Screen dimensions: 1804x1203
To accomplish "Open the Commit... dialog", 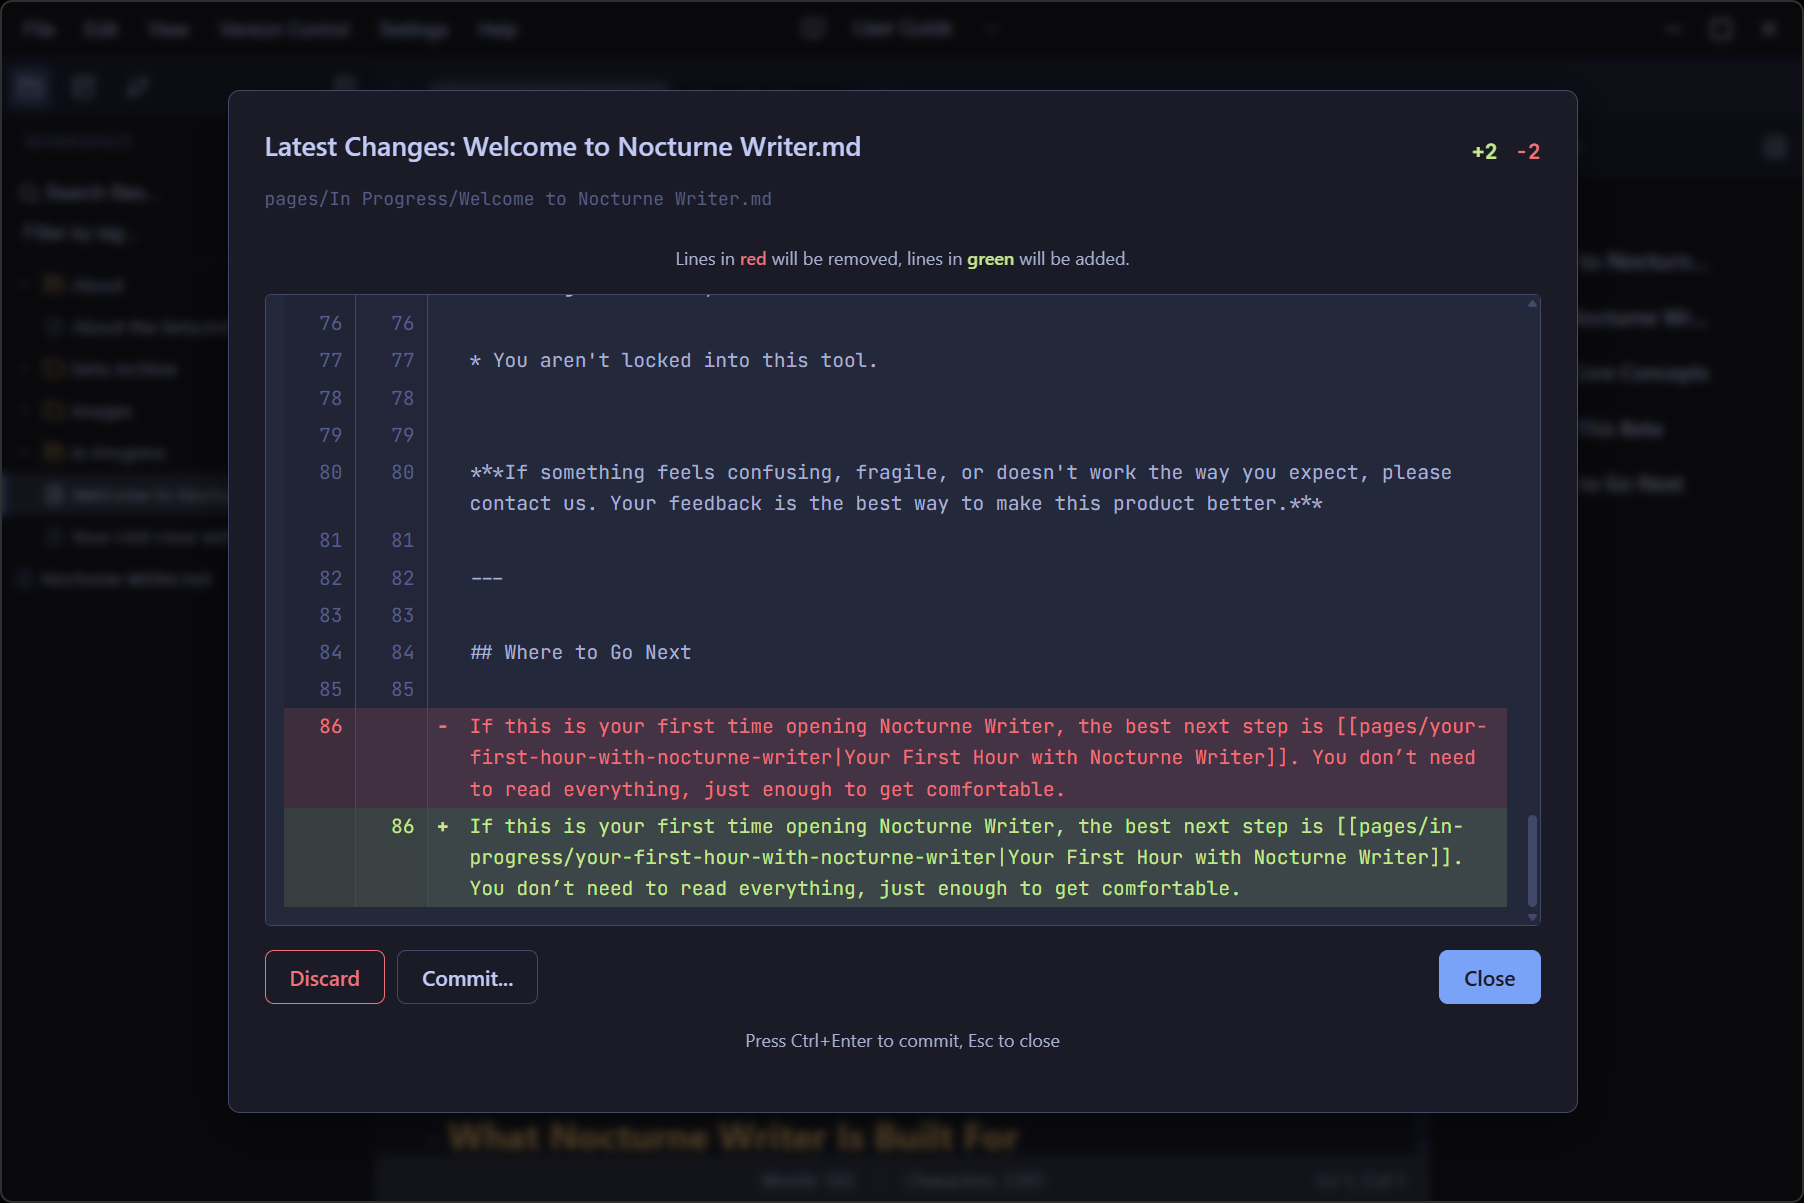I will coord(467,977).
